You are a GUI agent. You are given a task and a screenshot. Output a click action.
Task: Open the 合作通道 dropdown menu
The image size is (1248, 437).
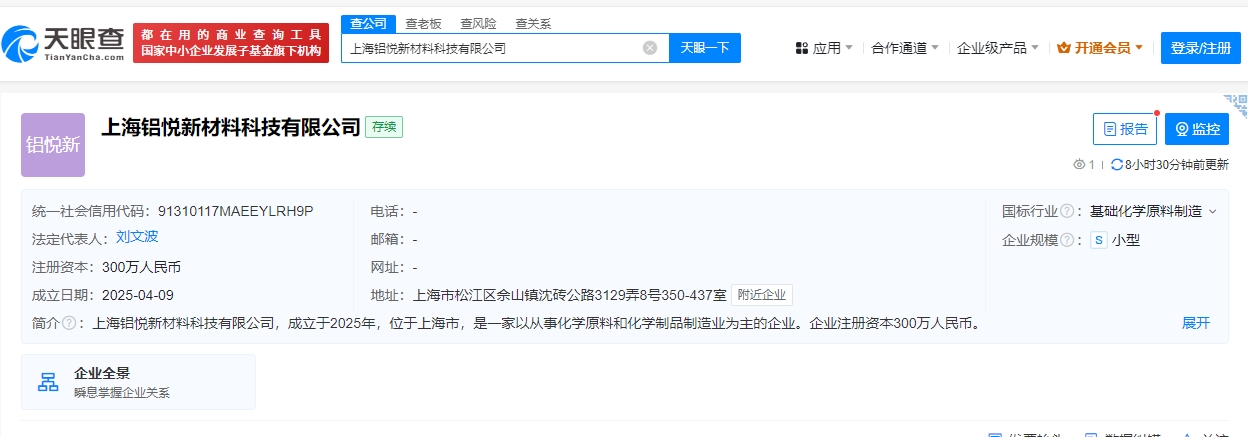pyautogui.click(x=905, y=48)
